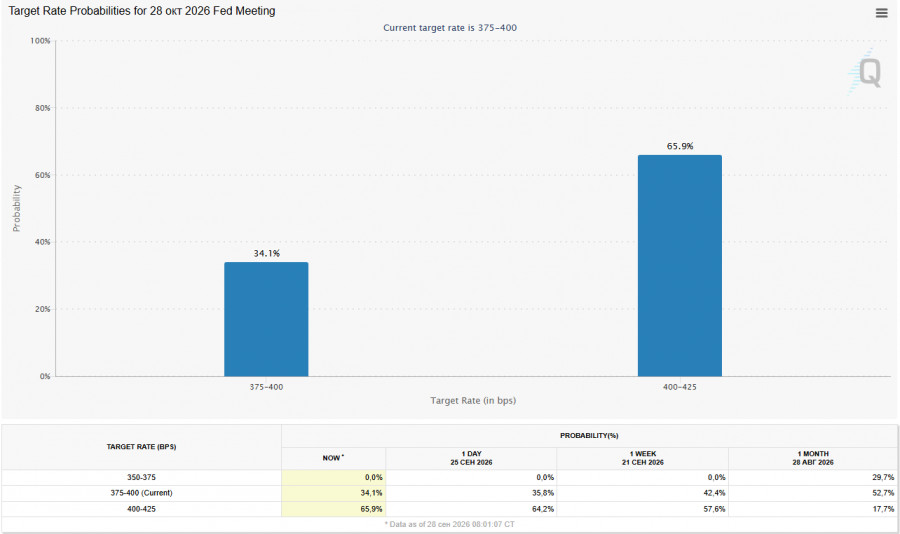
Task: Select the 375-400 blue bar
Action: pyautogui.click(x=266, y=319)
